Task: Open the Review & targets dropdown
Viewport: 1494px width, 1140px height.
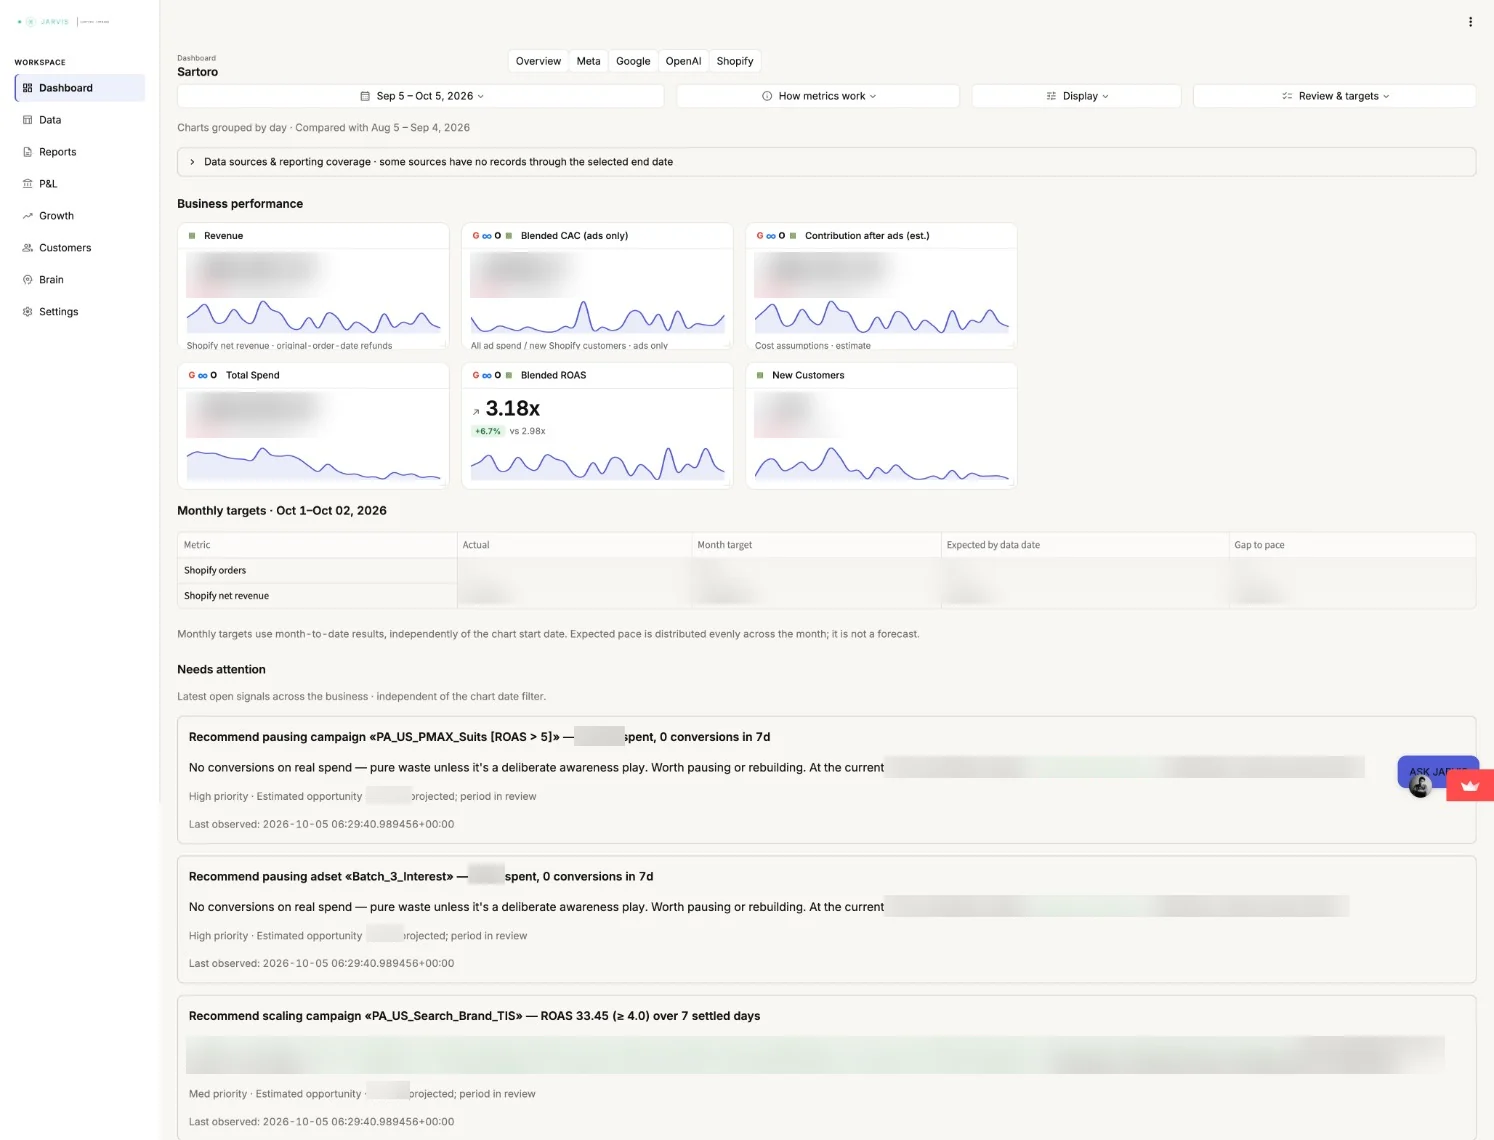Action: [1335, 96]
